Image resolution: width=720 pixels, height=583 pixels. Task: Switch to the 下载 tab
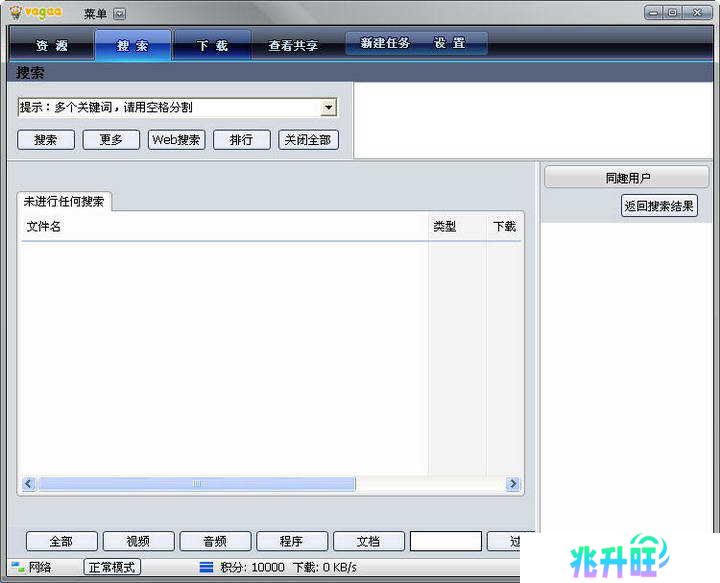(213, 45)
